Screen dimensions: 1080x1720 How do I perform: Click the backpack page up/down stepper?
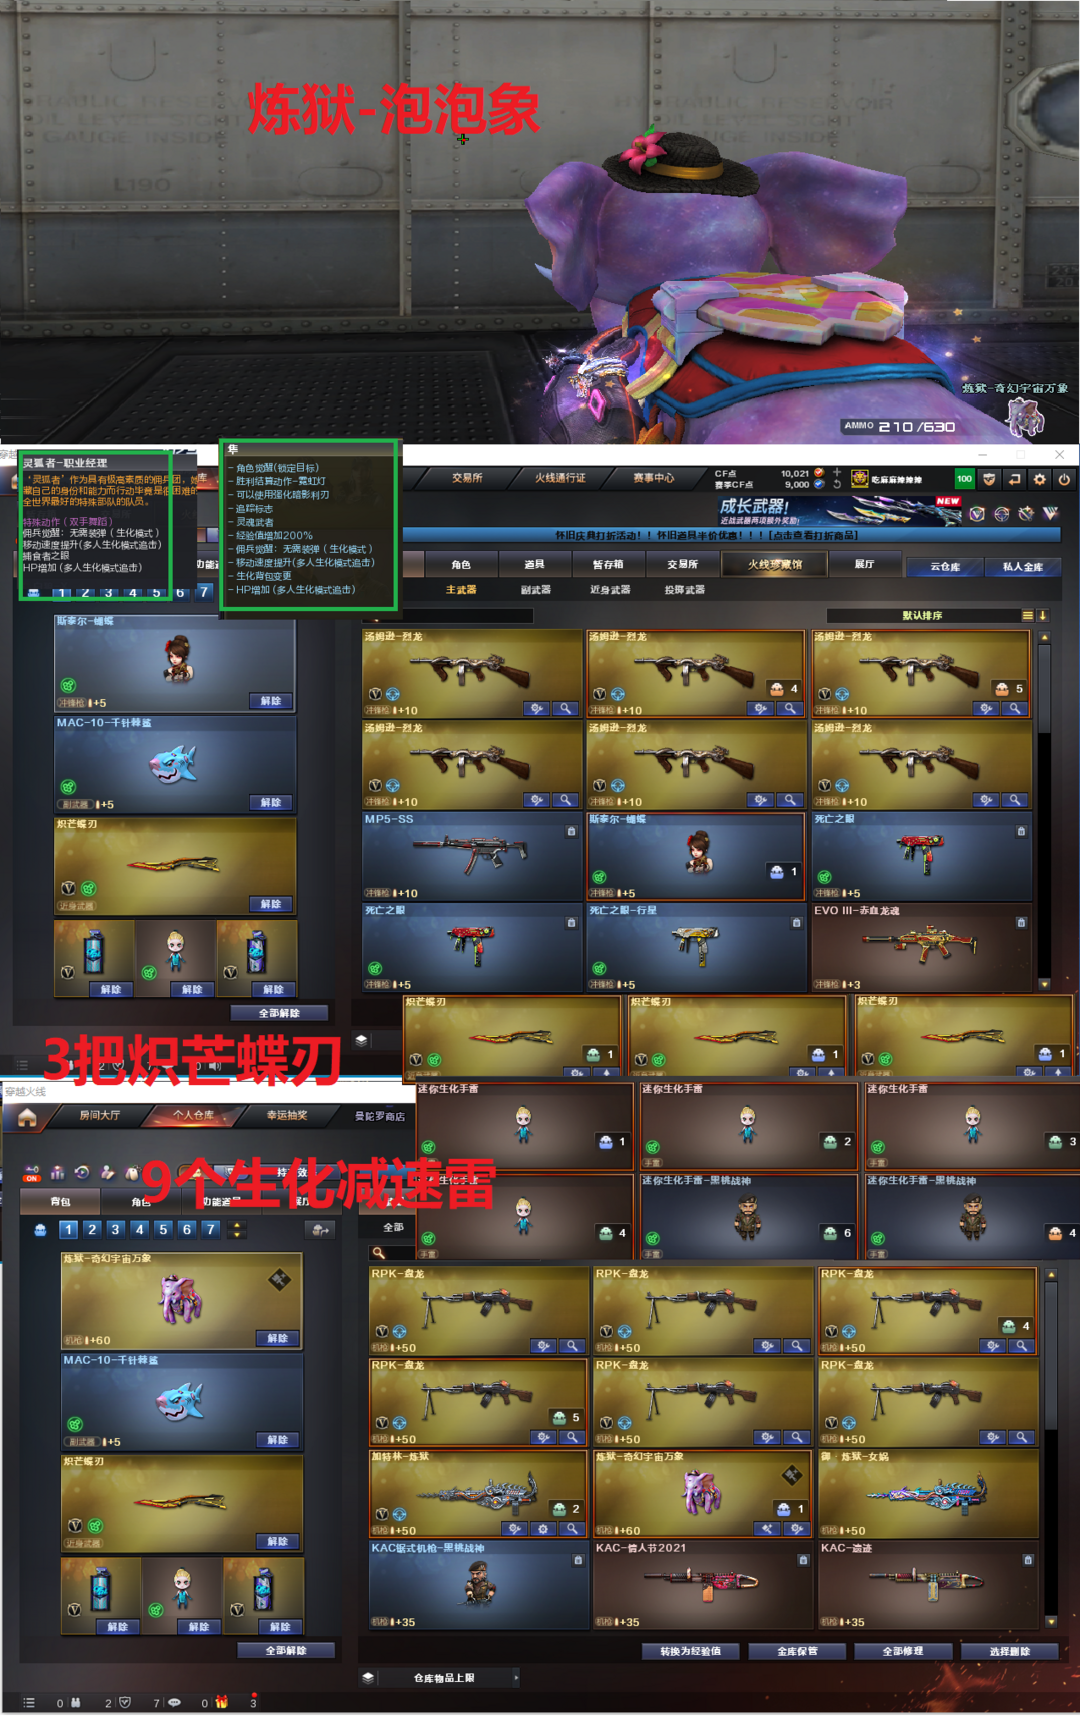pos(237,1229)
